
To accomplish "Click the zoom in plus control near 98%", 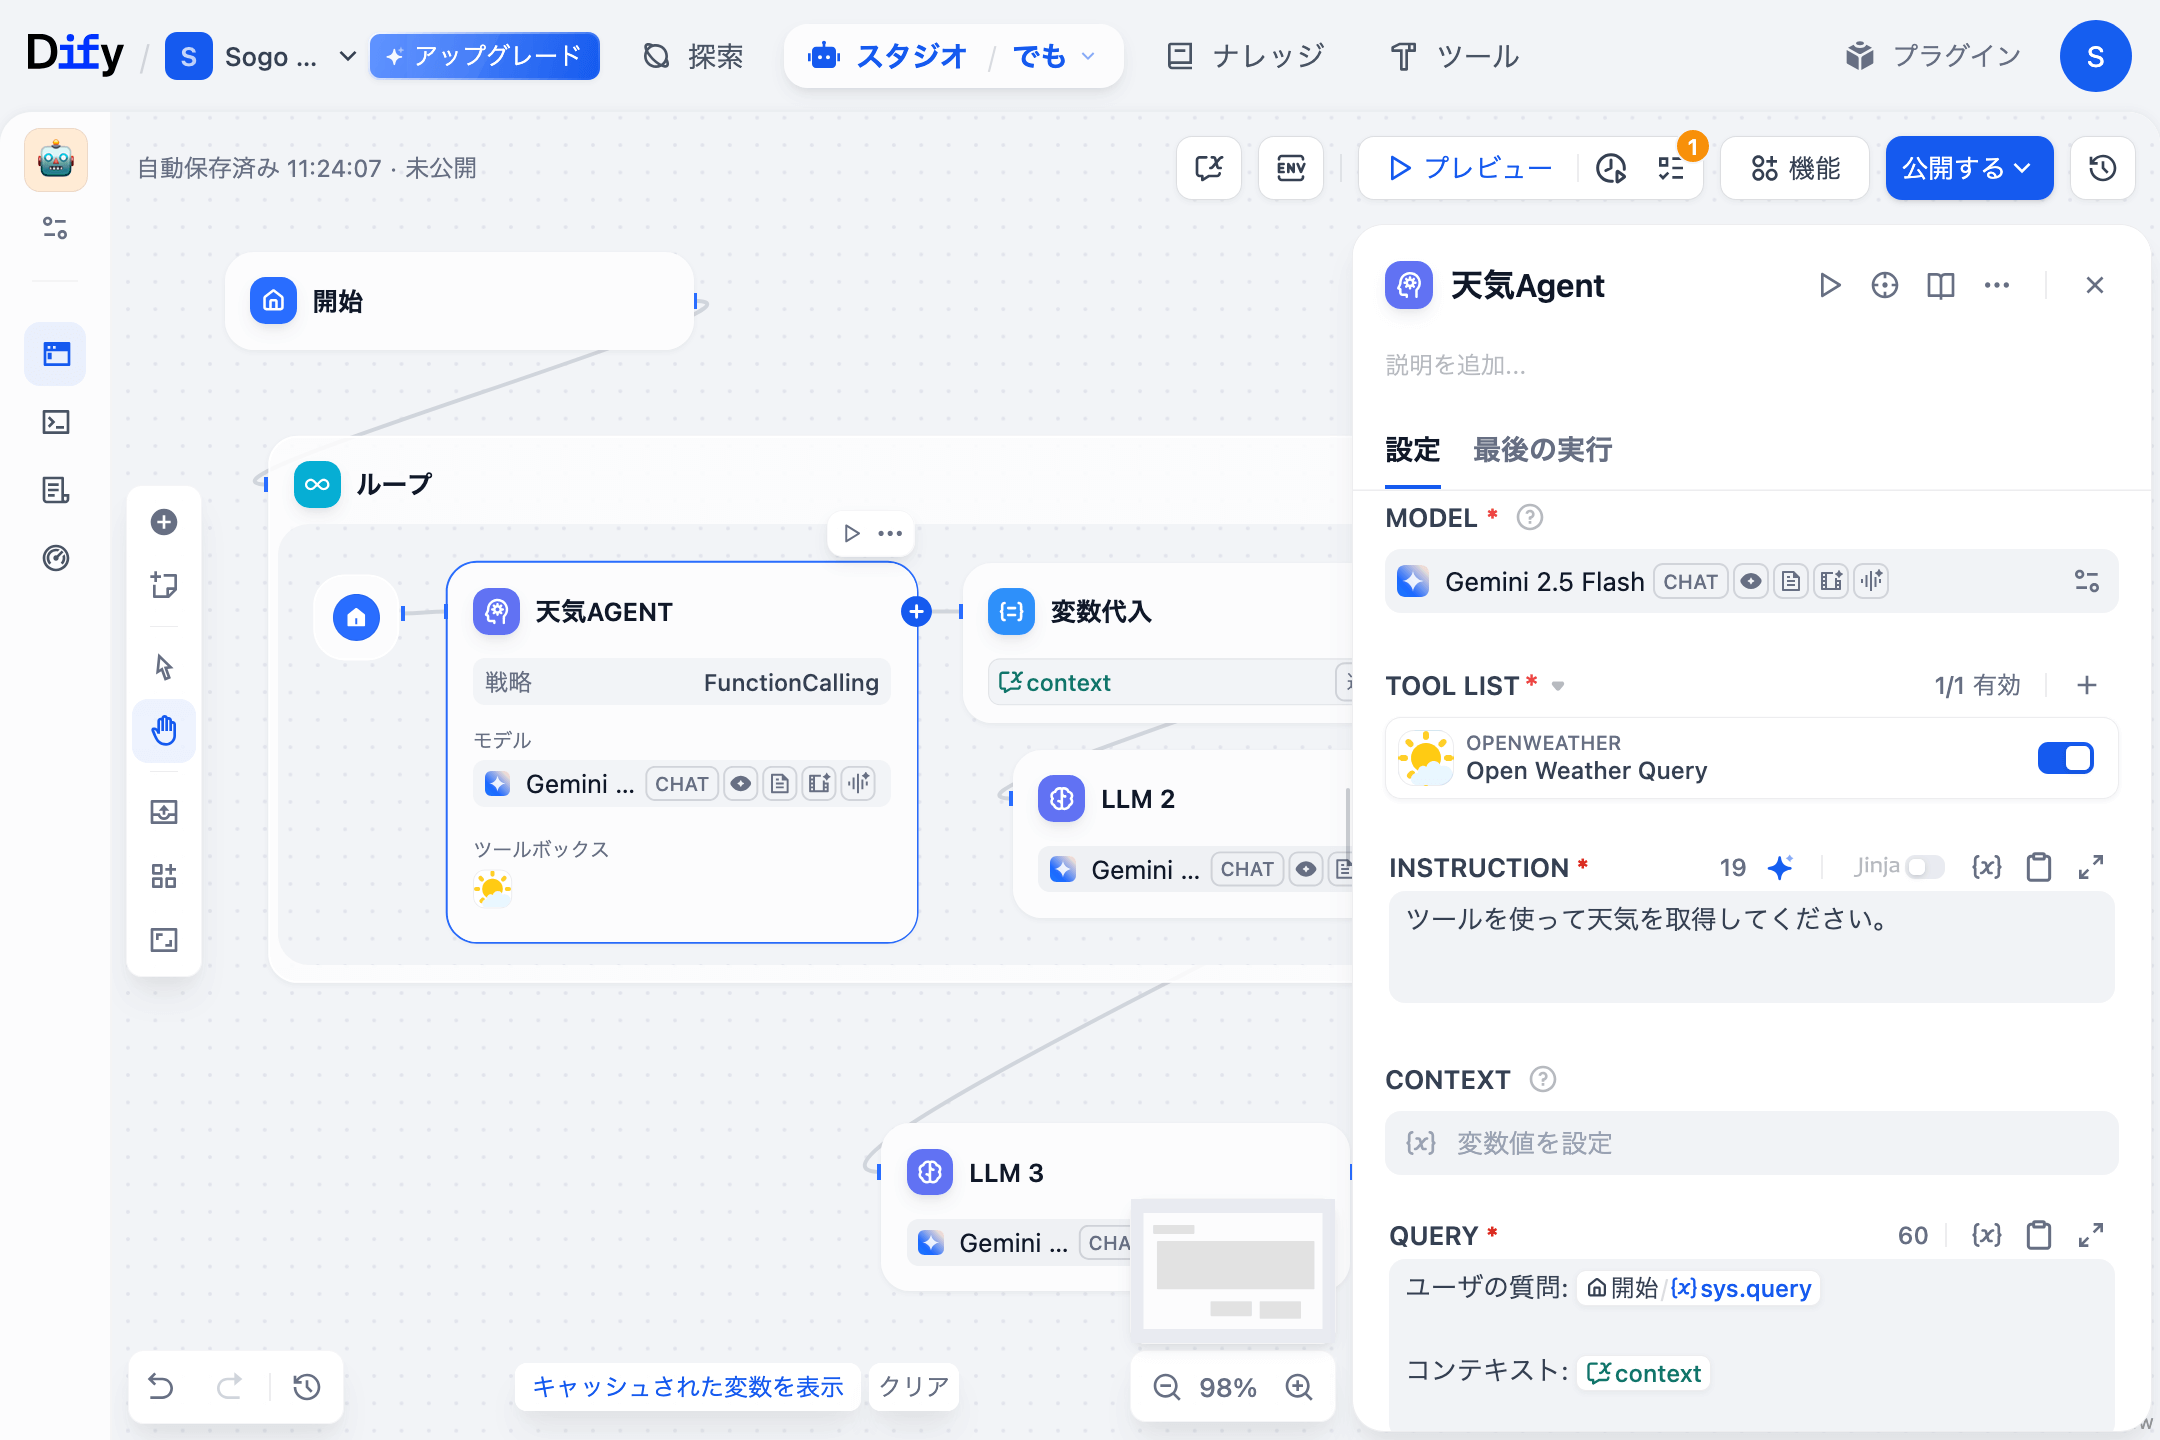I will click(x=1299, y=1387).
